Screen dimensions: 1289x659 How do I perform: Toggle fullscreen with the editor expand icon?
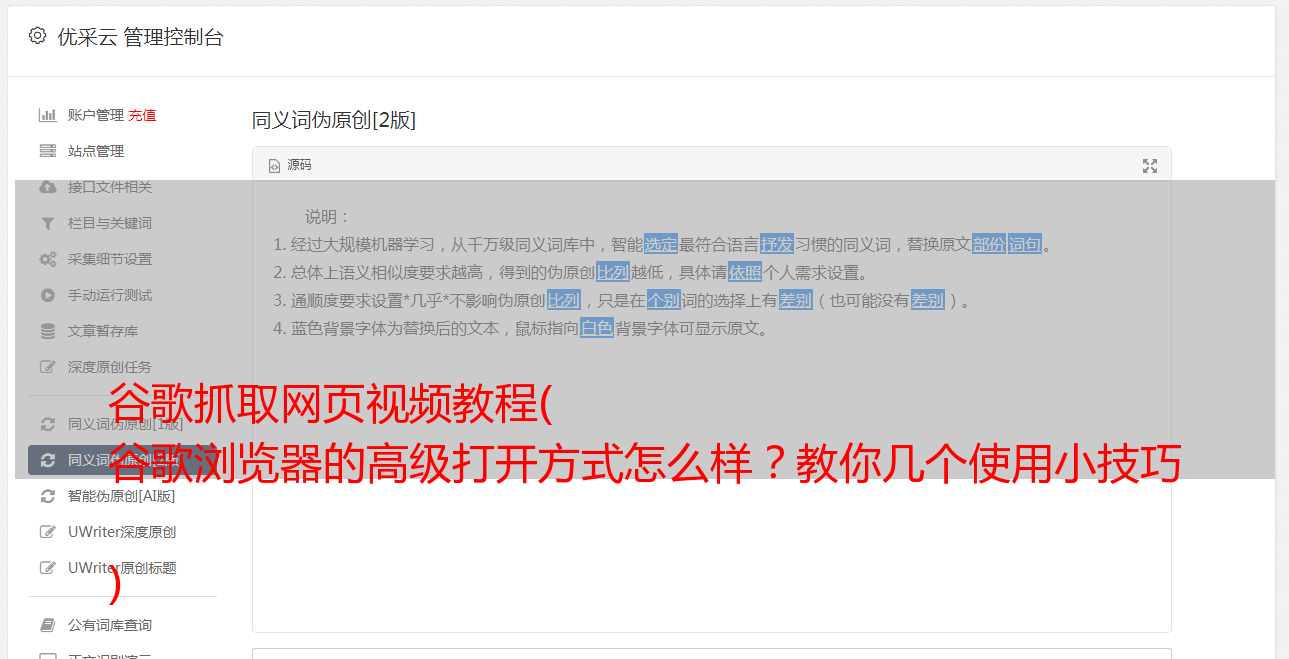pyautogui.click(x=1150, y=166)
